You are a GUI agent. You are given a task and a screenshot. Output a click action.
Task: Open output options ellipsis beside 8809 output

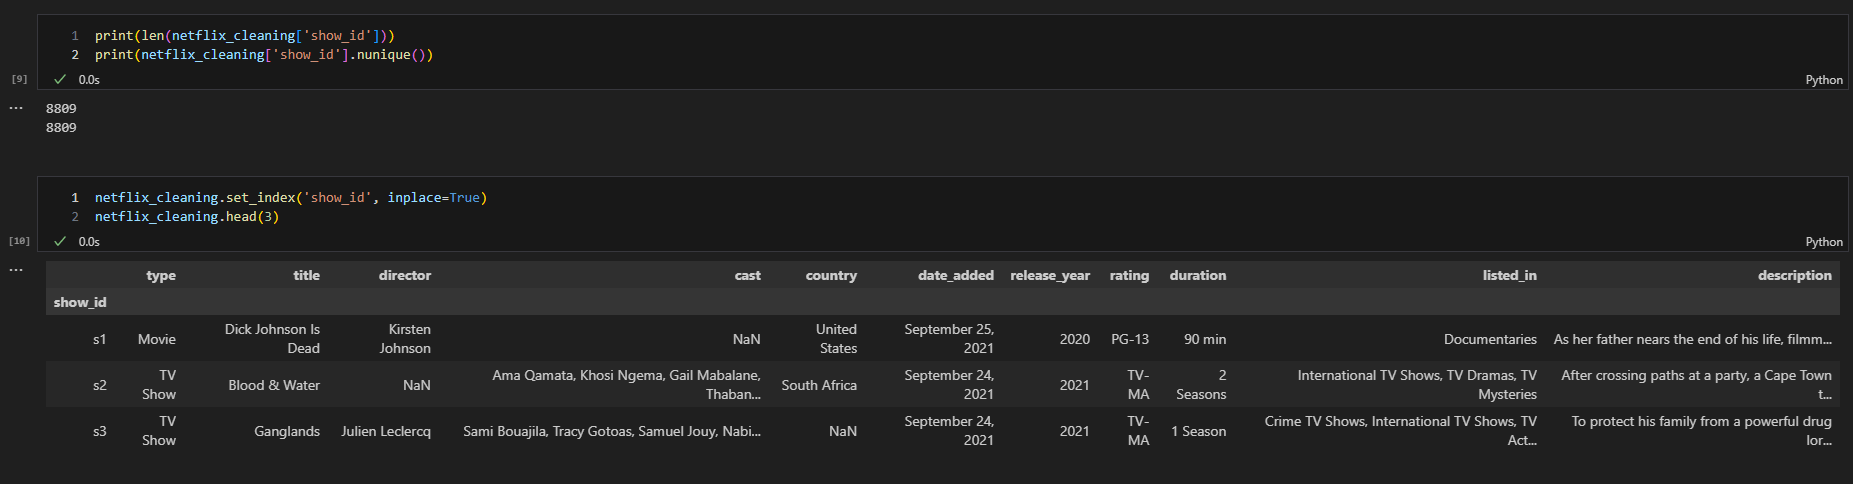point(16,108)
